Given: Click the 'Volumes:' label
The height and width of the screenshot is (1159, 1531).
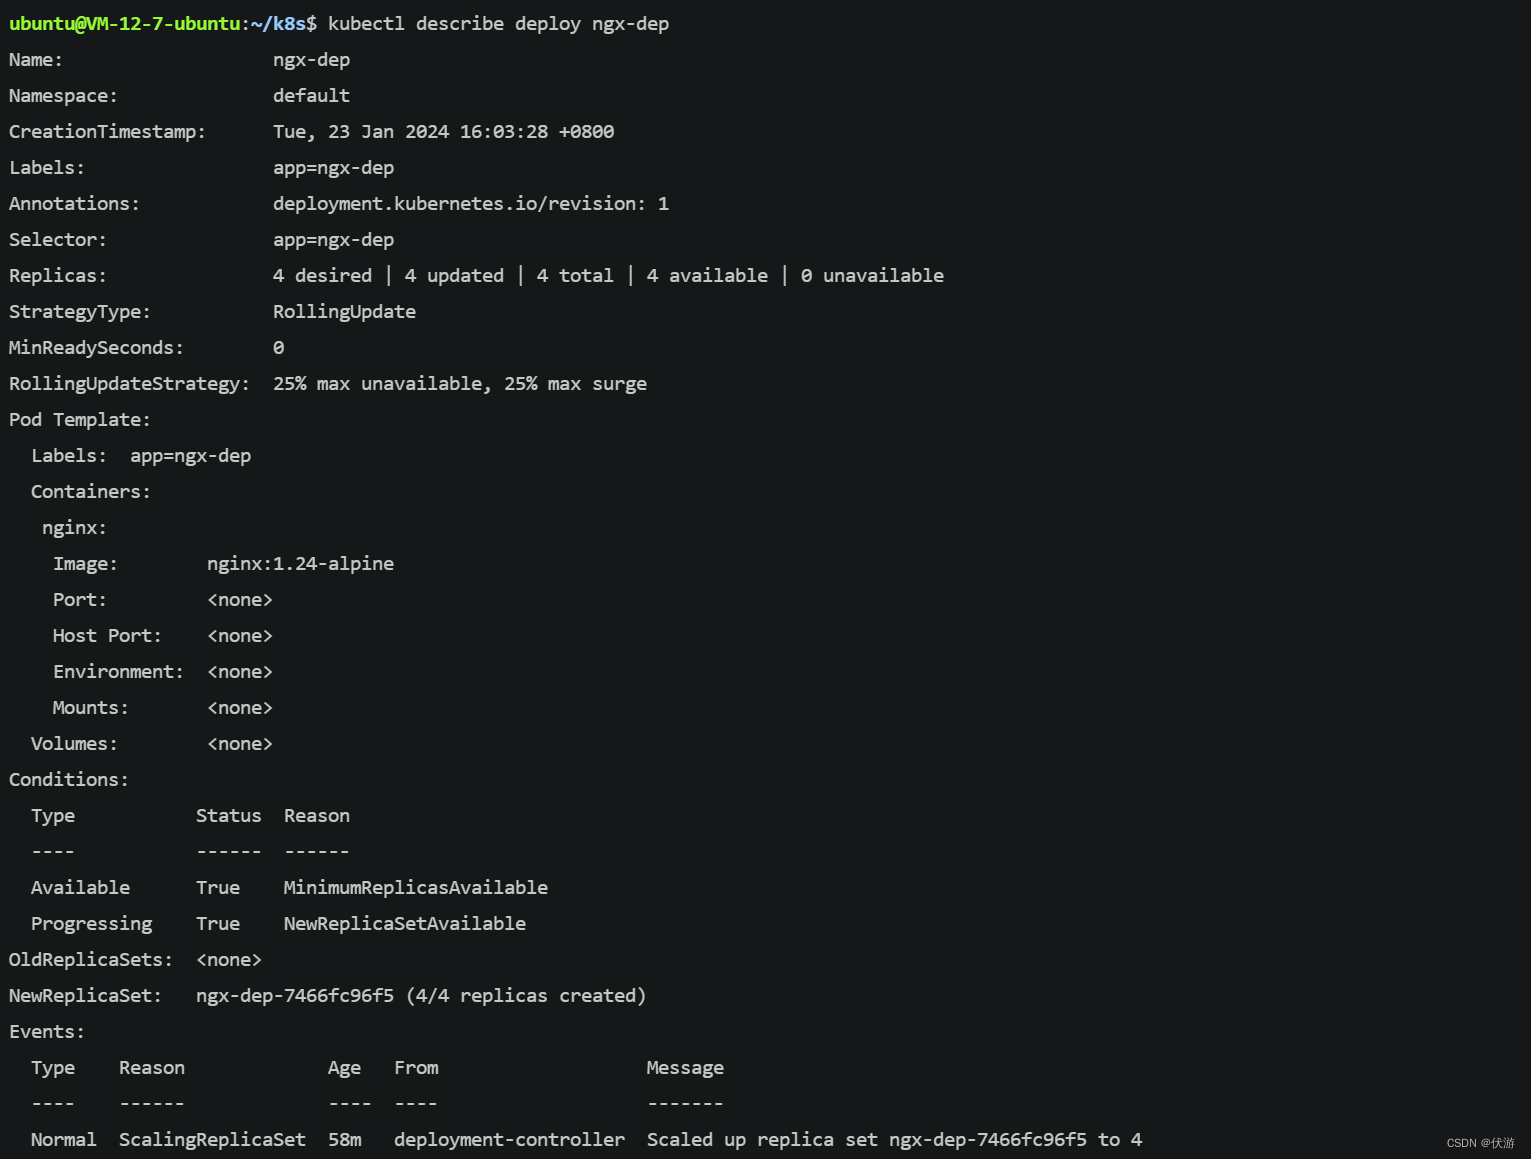Looking at the screenshot, I should 74,744.
